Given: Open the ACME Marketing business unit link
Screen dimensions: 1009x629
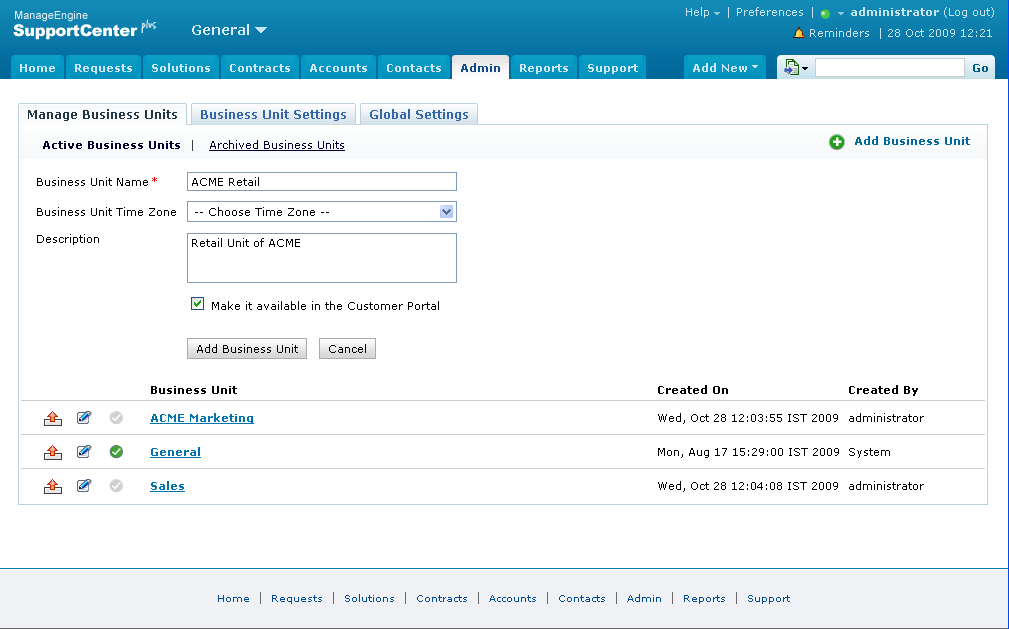Looking at the screenshot, I should click(202, 418).
